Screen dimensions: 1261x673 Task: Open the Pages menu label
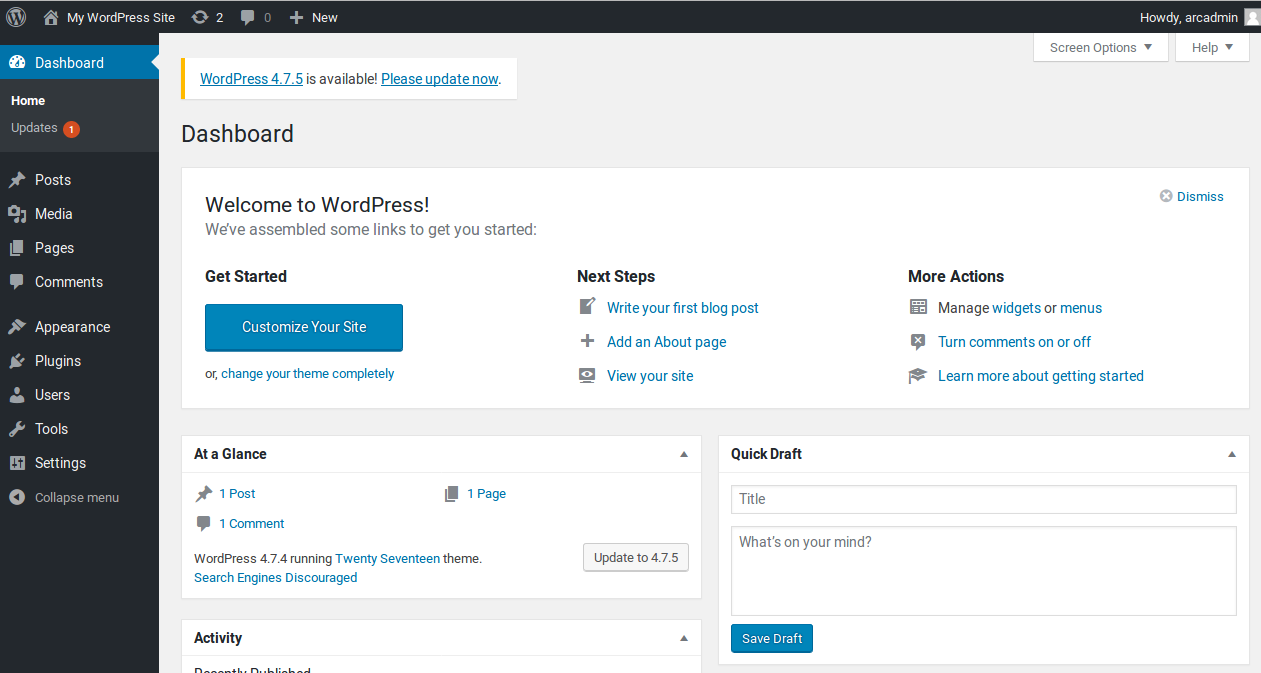click(x=55, y=248)
